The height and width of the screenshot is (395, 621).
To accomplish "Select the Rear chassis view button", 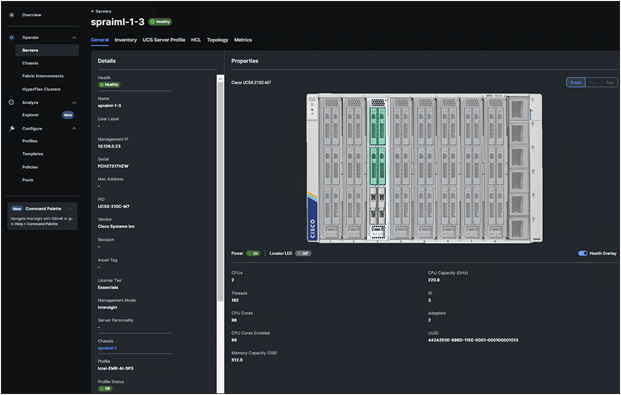I will (593, 82).
